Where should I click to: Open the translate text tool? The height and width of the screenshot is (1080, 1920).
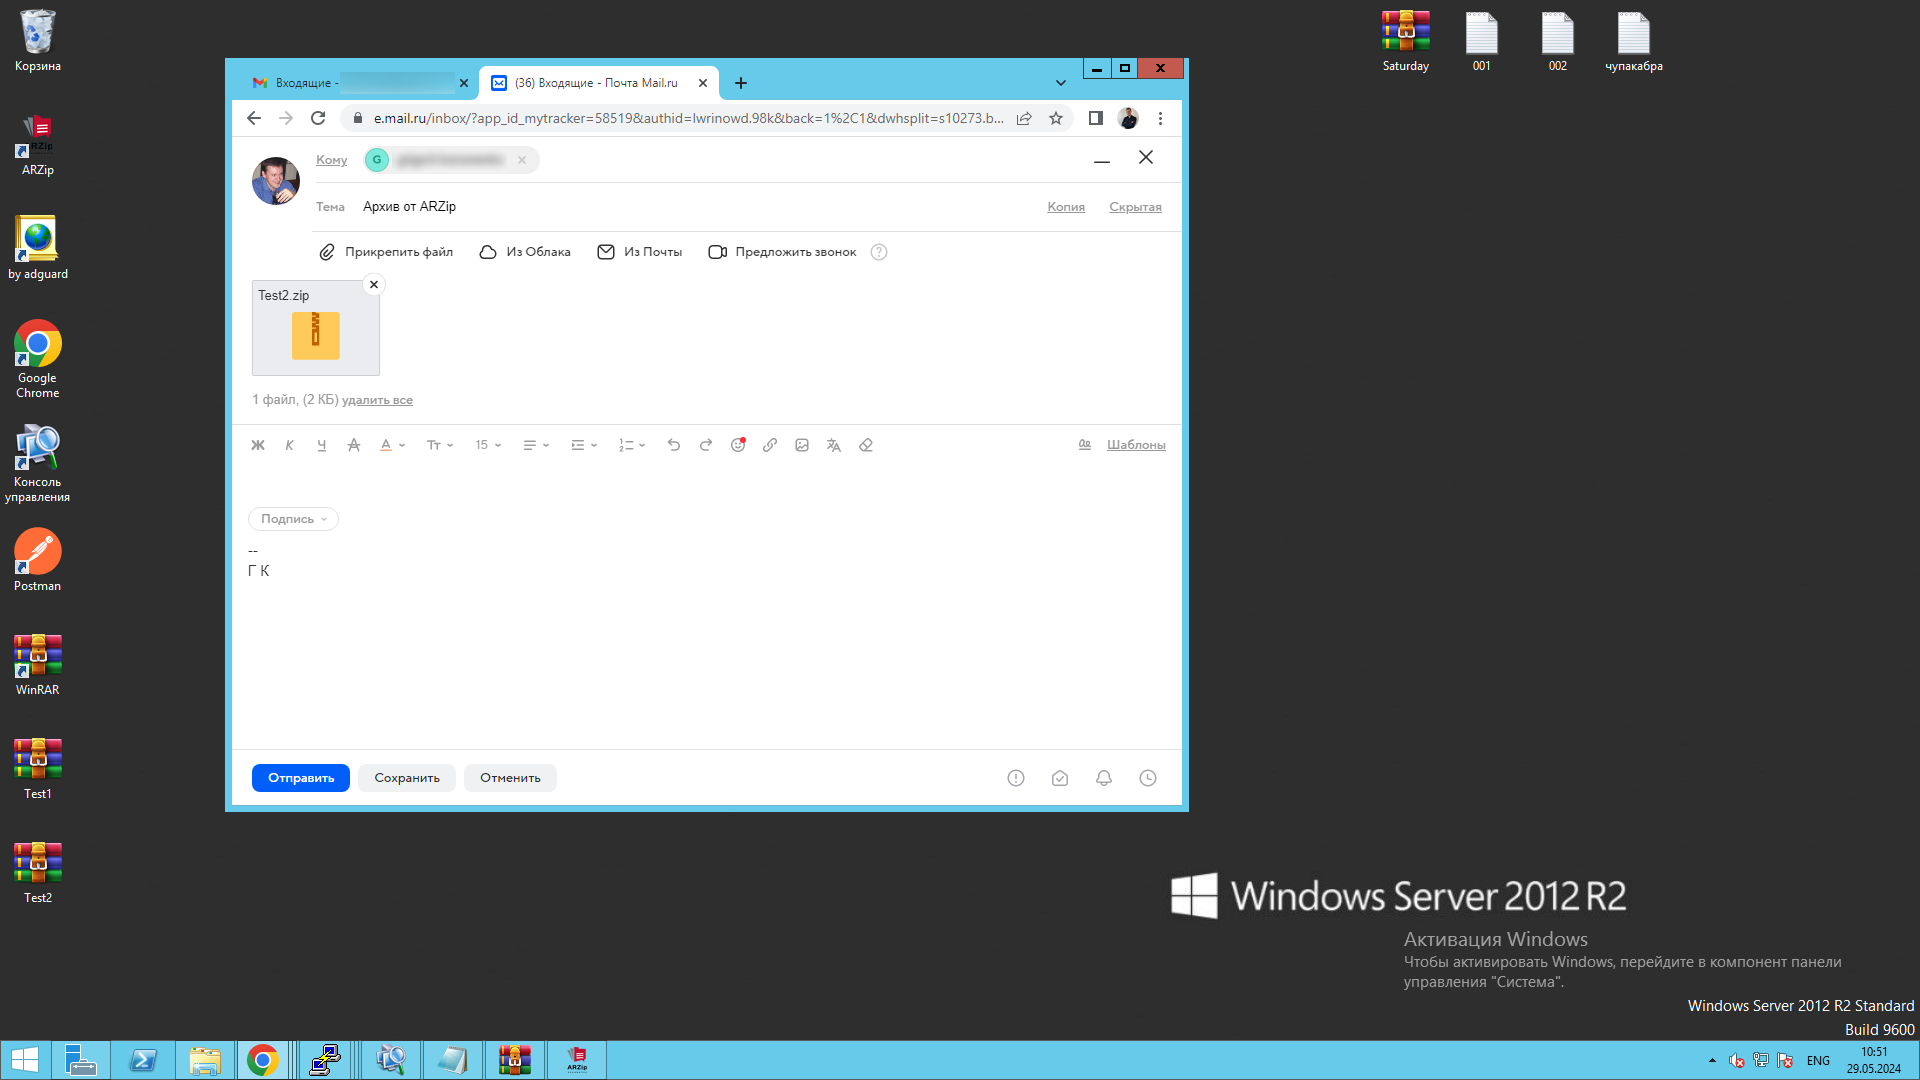[x=834, y=445]
